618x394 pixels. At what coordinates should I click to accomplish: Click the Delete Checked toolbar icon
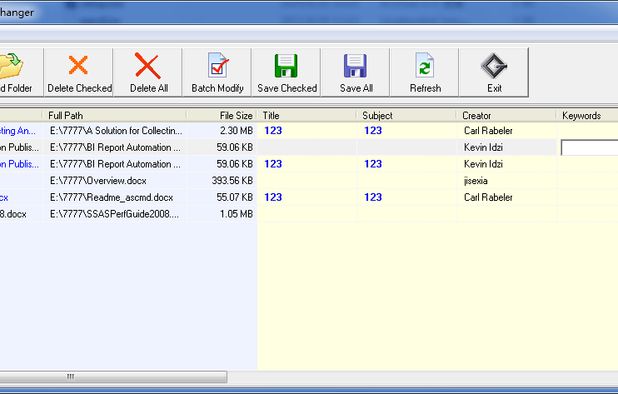click(78, 65)
